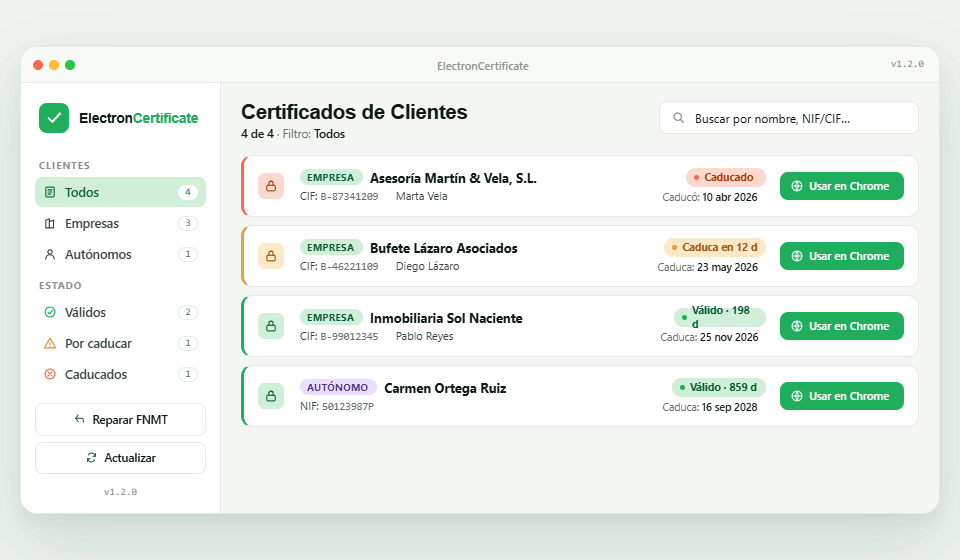Screen dimensions: 960x560
Task: Click the globe icon in Asesoría Martín's Usar en Chrome button
Action: (797, 186)
